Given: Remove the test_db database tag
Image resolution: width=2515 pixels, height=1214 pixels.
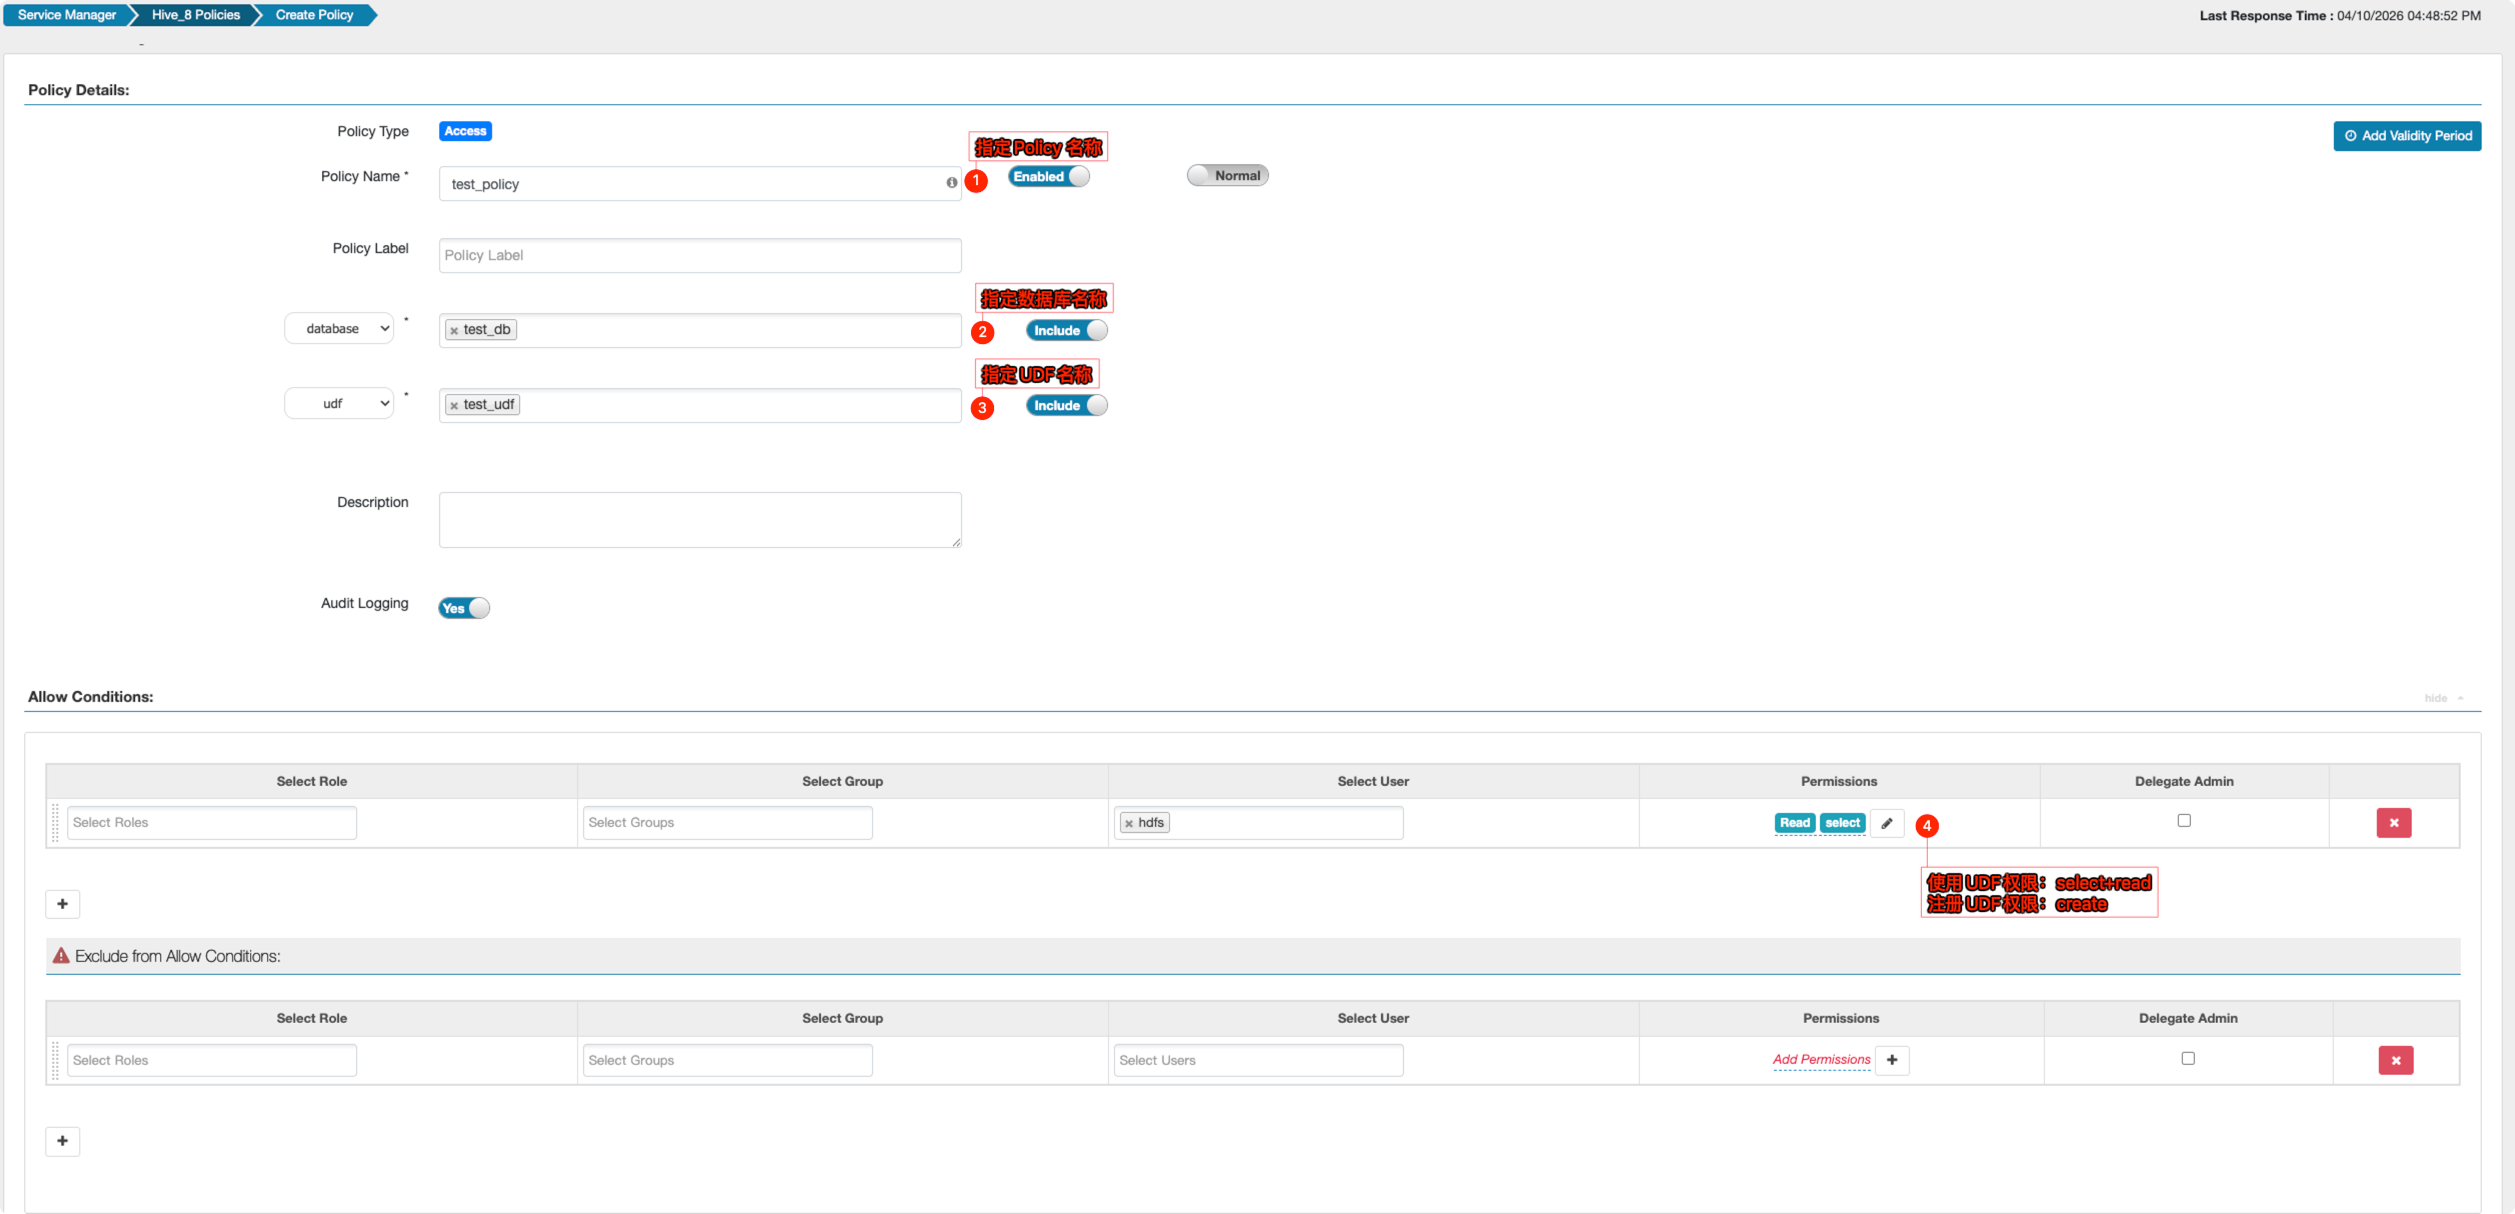Looking at the screenshot, I should tap(454, 330).
